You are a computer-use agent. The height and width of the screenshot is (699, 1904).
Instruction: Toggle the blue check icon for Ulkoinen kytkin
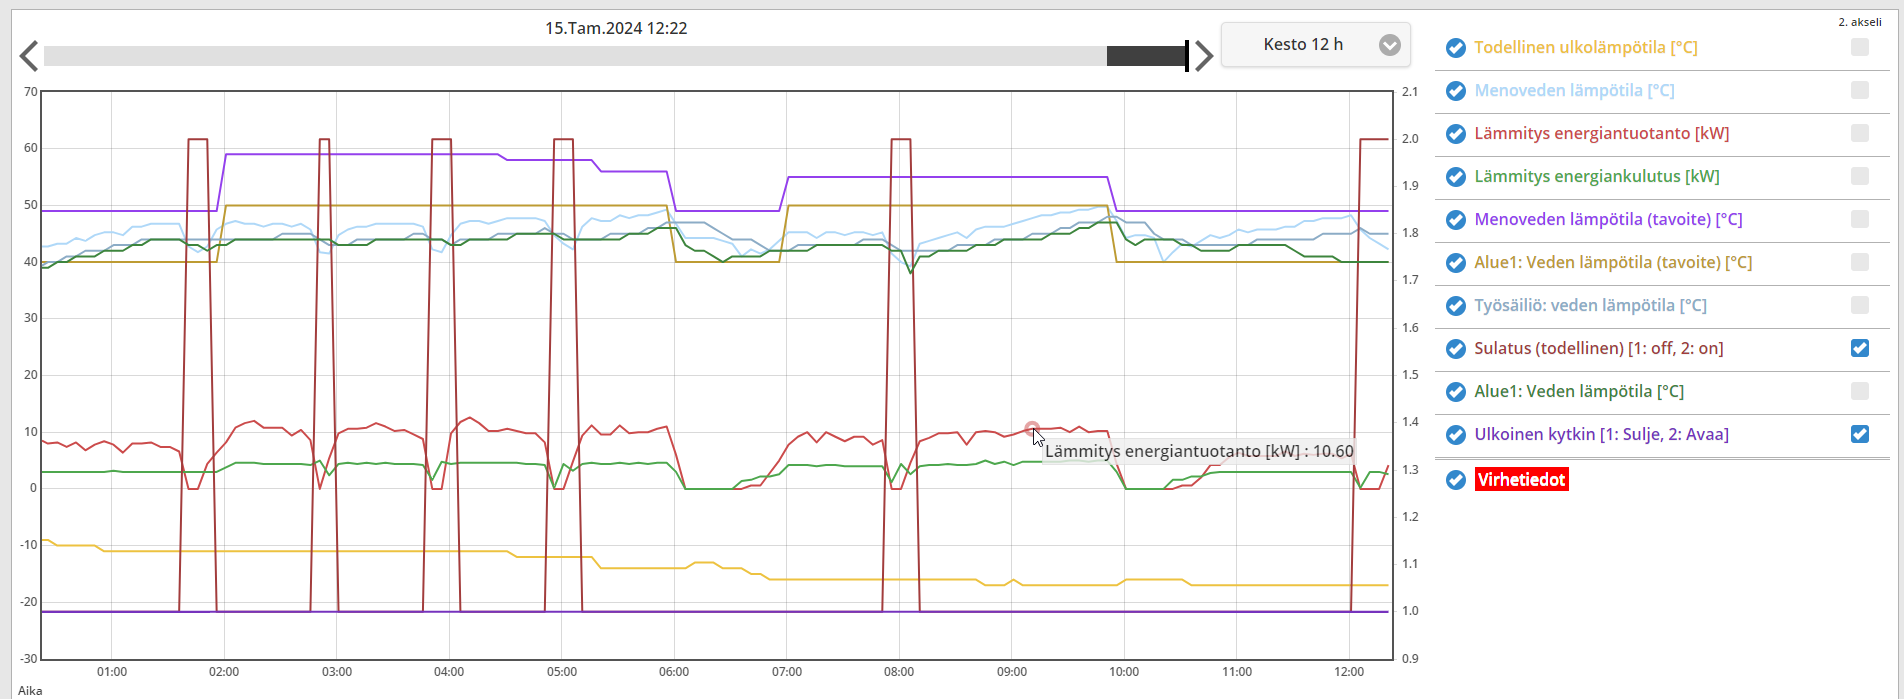[1456, 435]
